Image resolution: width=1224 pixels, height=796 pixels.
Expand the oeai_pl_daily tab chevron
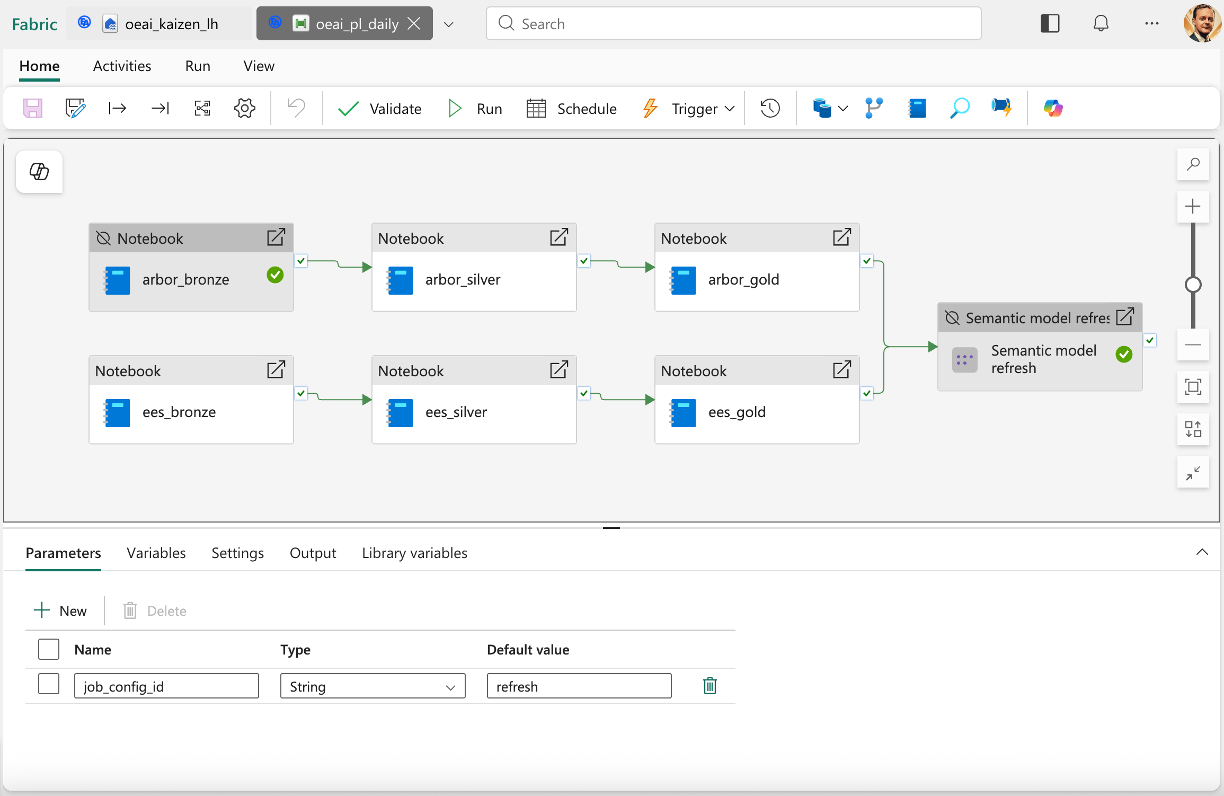point(446,23)
